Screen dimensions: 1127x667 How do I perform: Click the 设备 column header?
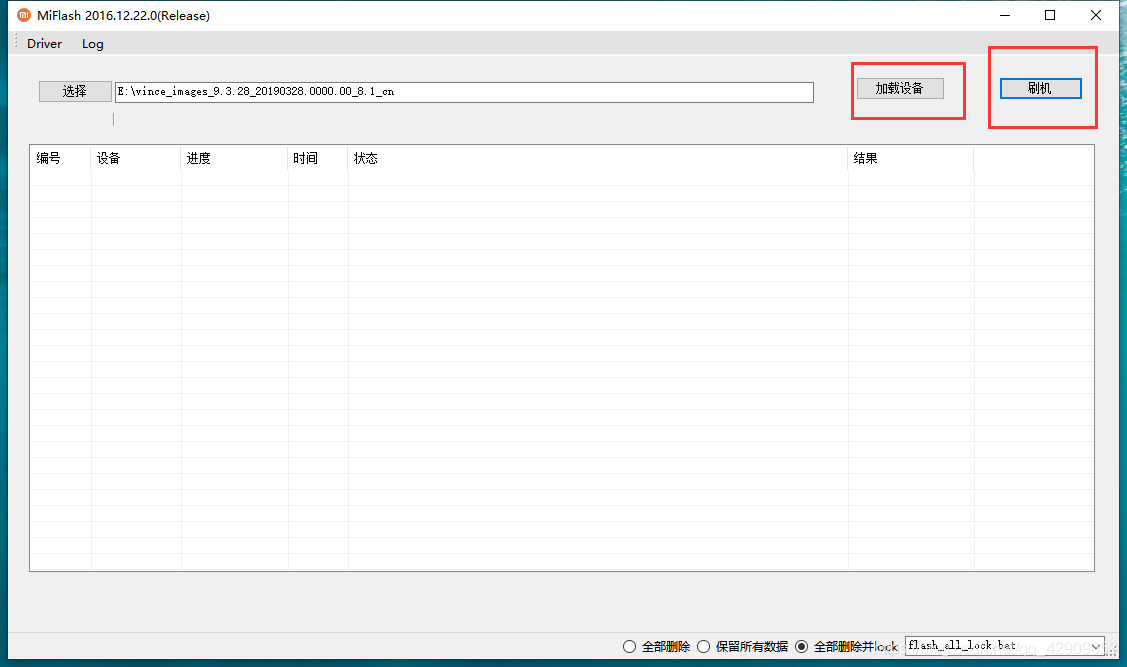[136, 158]
